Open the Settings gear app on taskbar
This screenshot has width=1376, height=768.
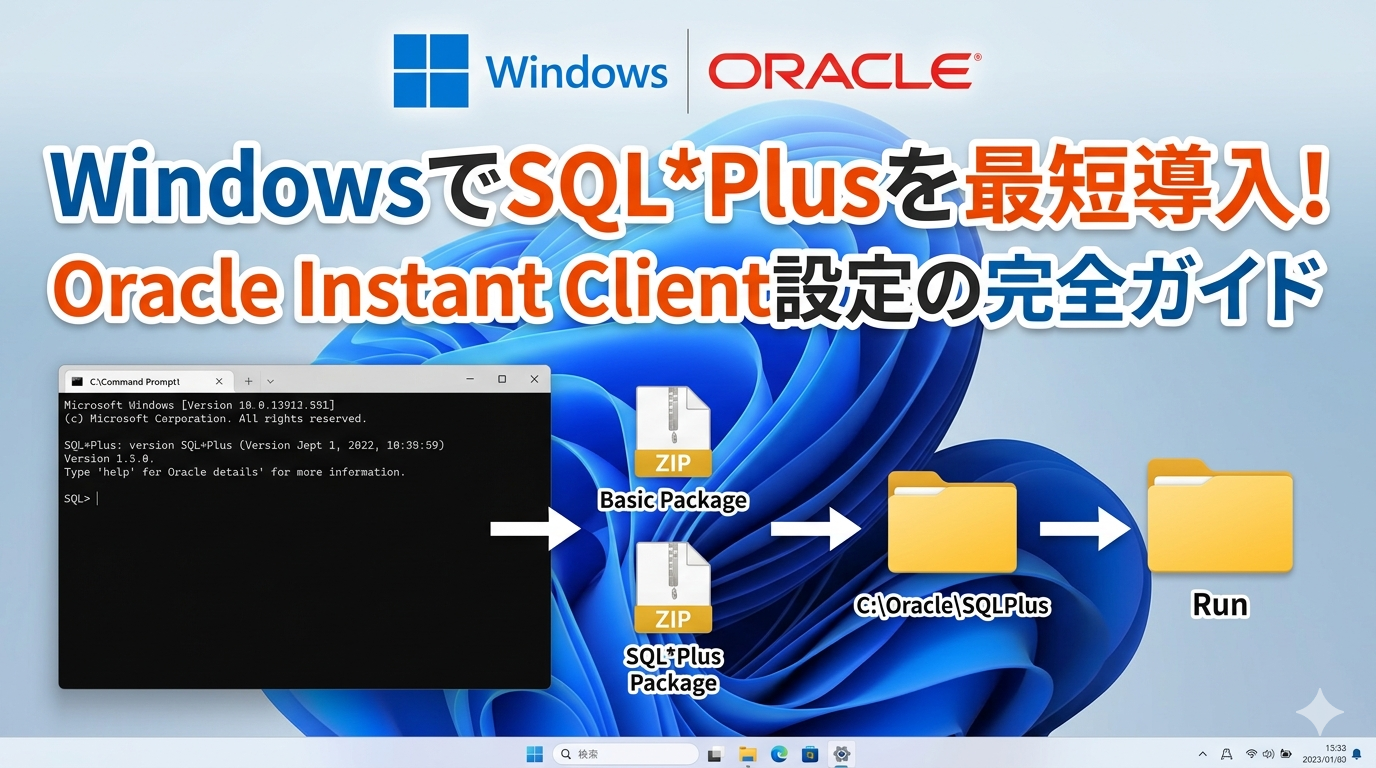coord(842,754)
